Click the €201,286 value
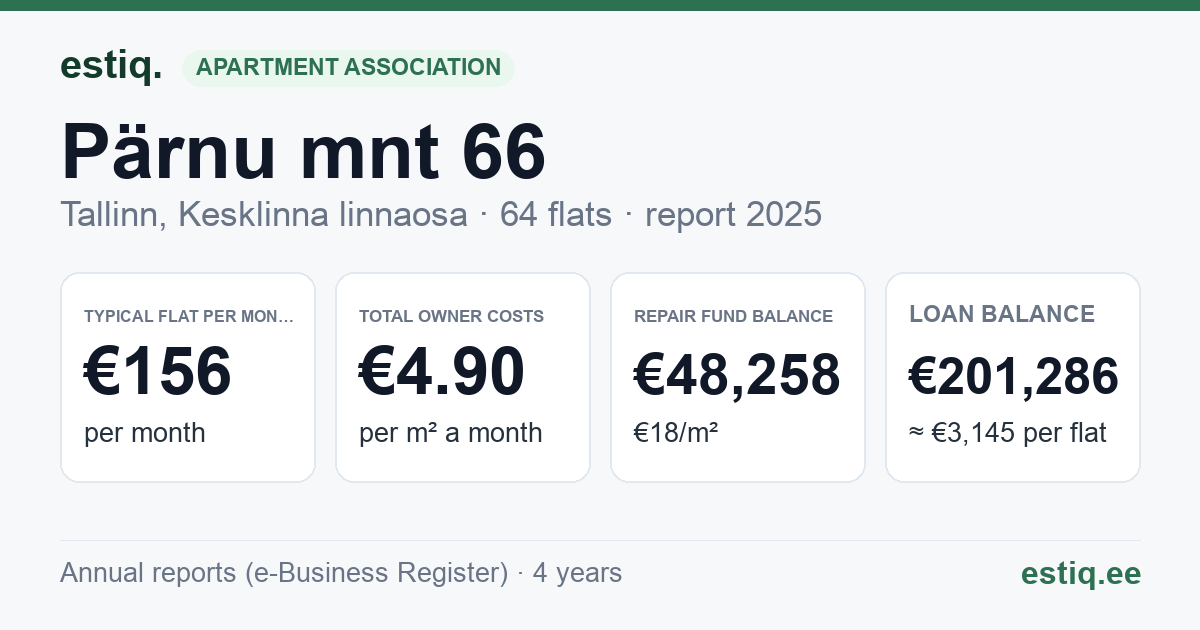This screenshot has height=630, width=1200. click(1014, 376)
